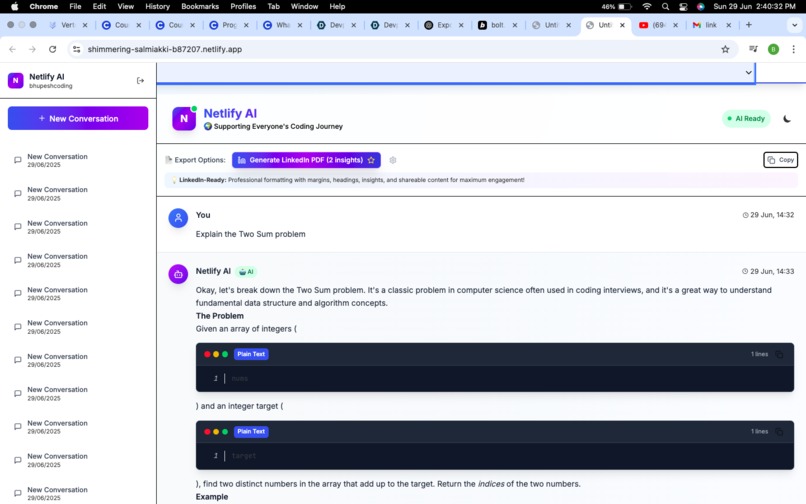The width and height of the screenshot is (806, 504).
Task: Click the logout icon beside Netlify AI
Action: click(140, 81)
